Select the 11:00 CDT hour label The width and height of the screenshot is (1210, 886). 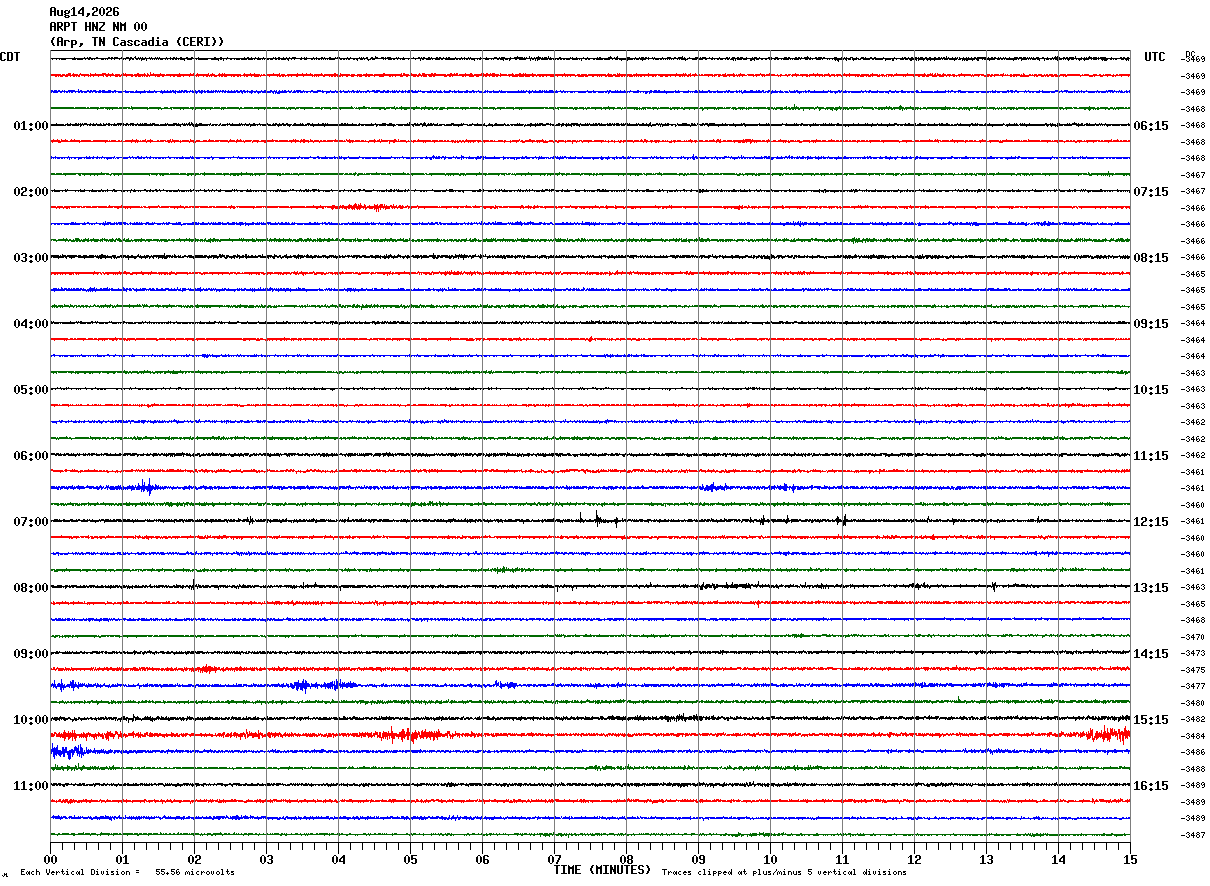(x=30, y=786)
